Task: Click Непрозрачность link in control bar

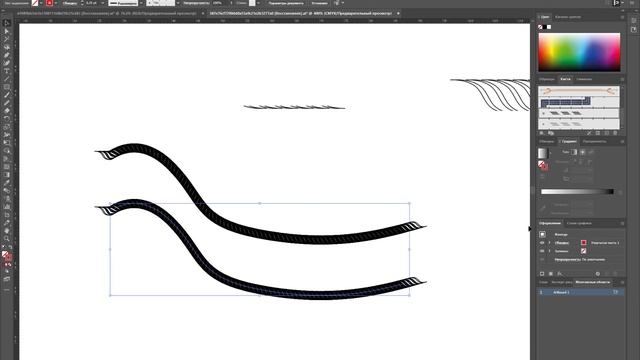Action: pyautogui.click(x=196, y=3)
